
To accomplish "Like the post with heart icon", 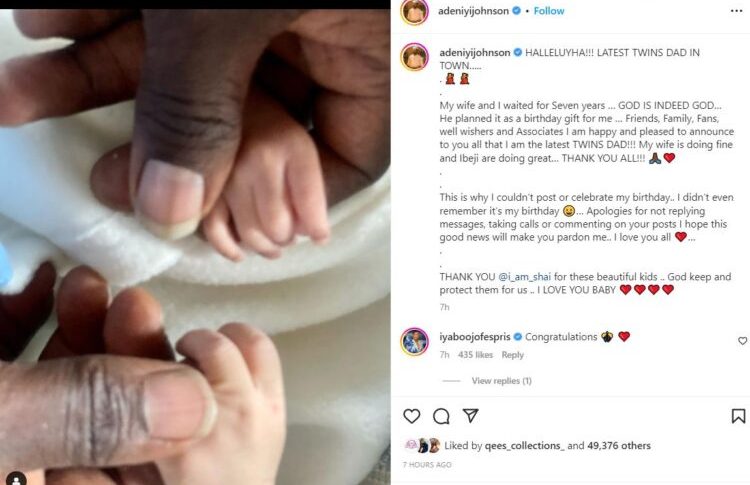I will (x=411, y=416).
